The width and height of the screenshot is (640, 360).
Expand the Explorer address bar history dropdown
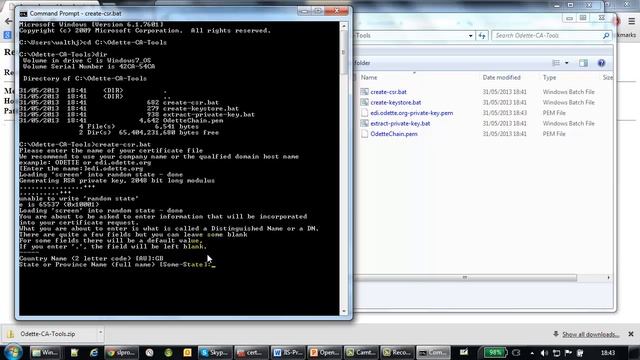pyautogui.click(x=470, y=36)
